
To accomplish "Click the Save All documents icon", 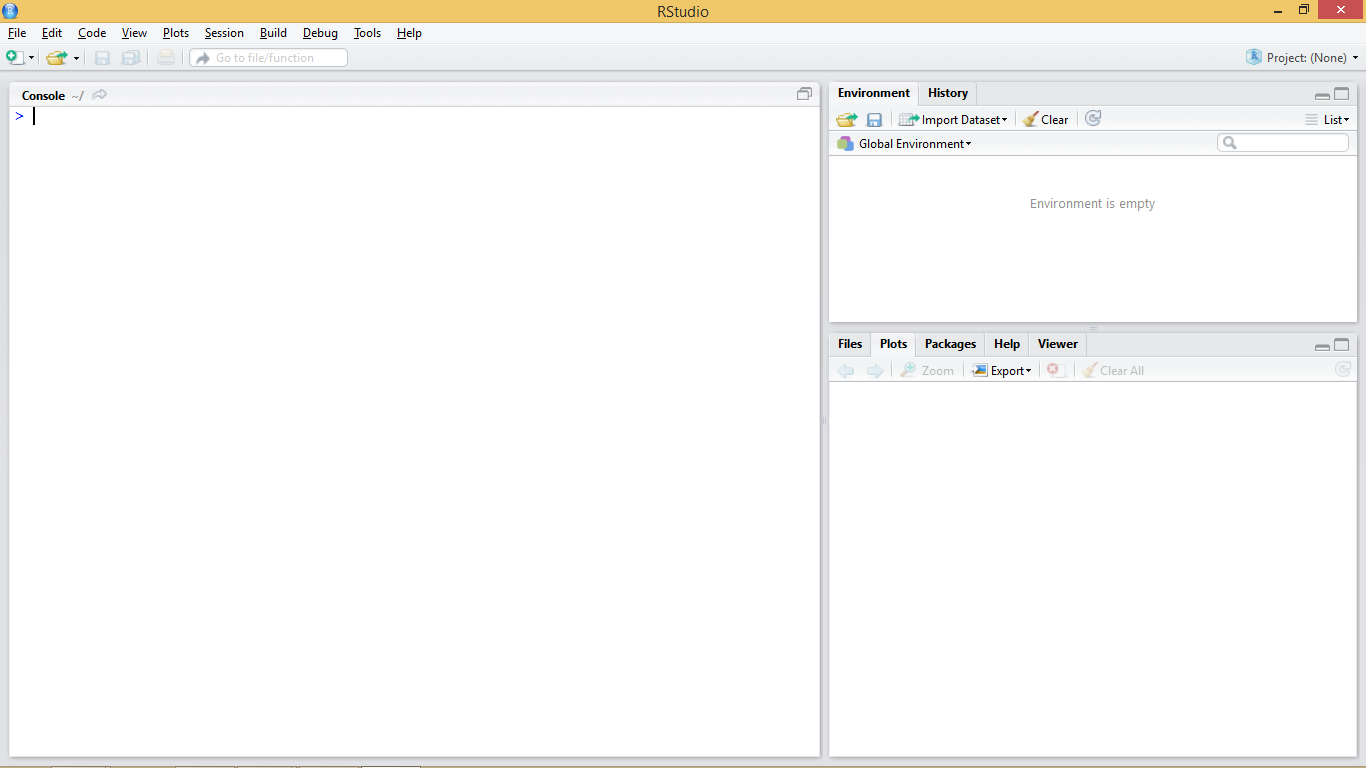I will point(131,58).
